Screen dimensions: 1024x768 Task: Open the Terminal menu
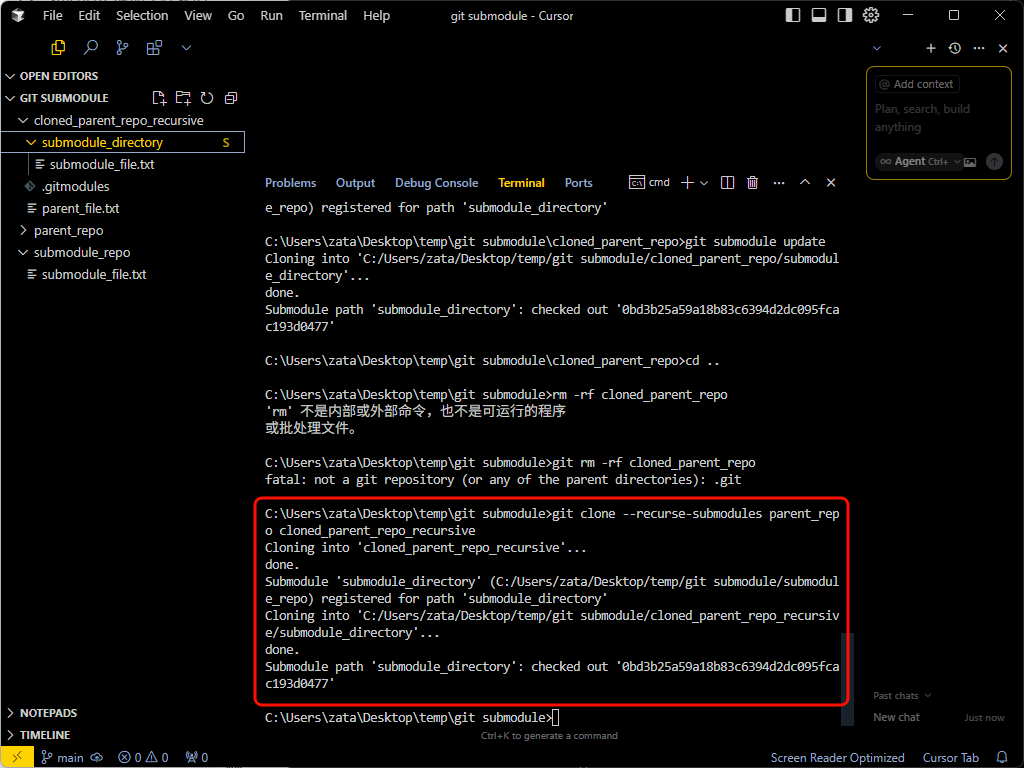click(x=322, y=15)
